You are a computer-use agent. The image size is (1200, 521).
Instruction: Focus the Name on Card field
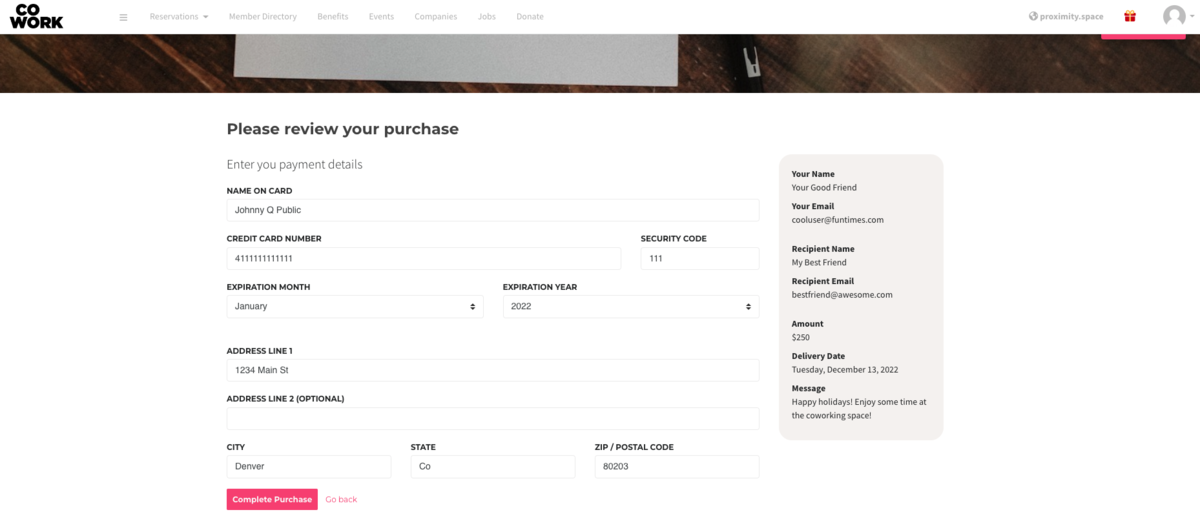tap(493, 210)
